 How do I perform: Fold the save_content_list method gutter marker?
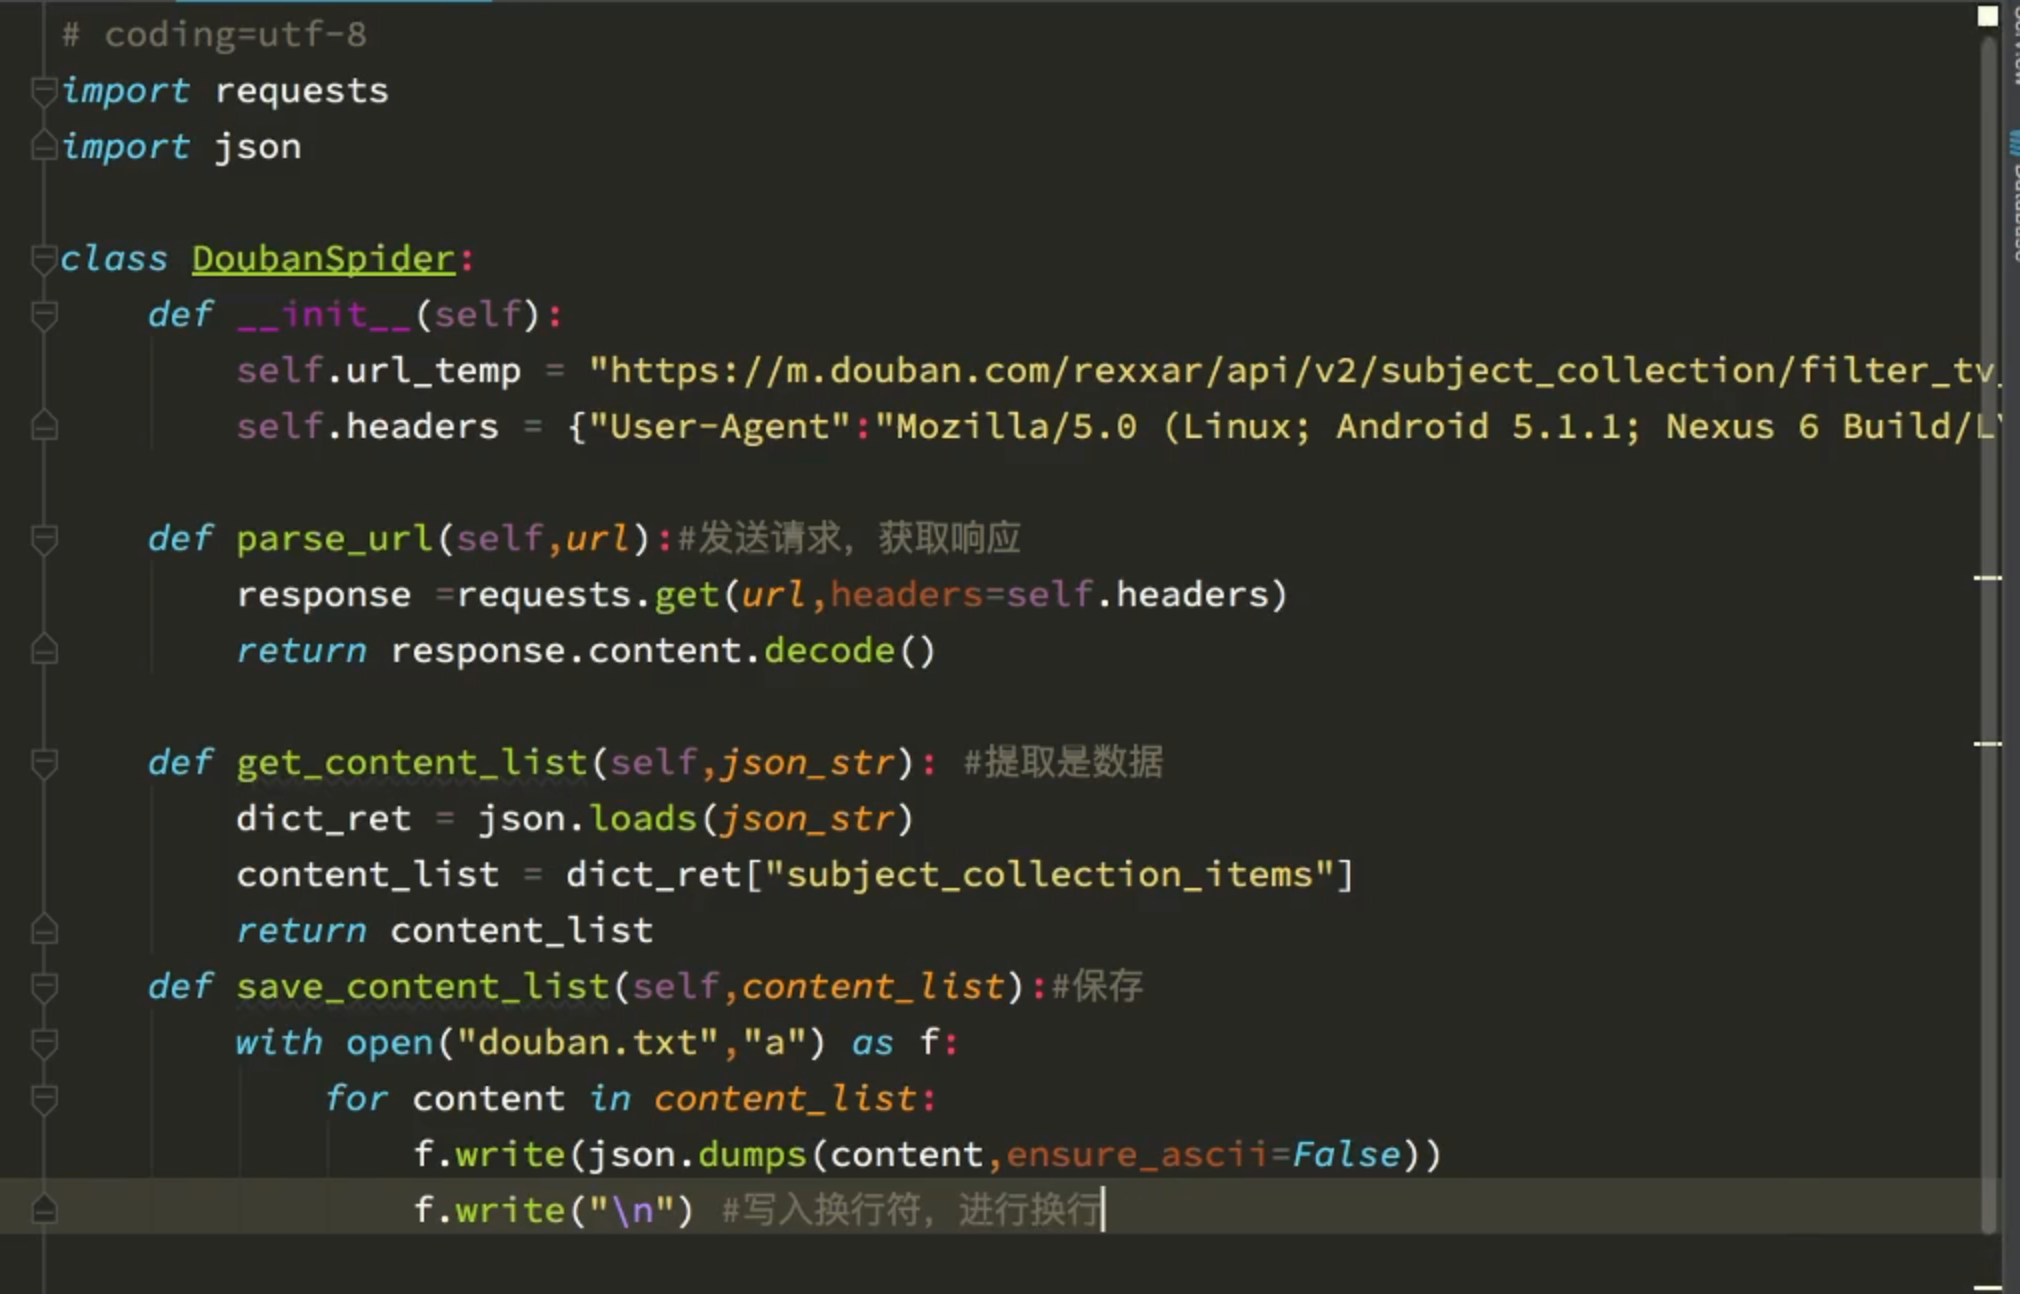(44, 987)
